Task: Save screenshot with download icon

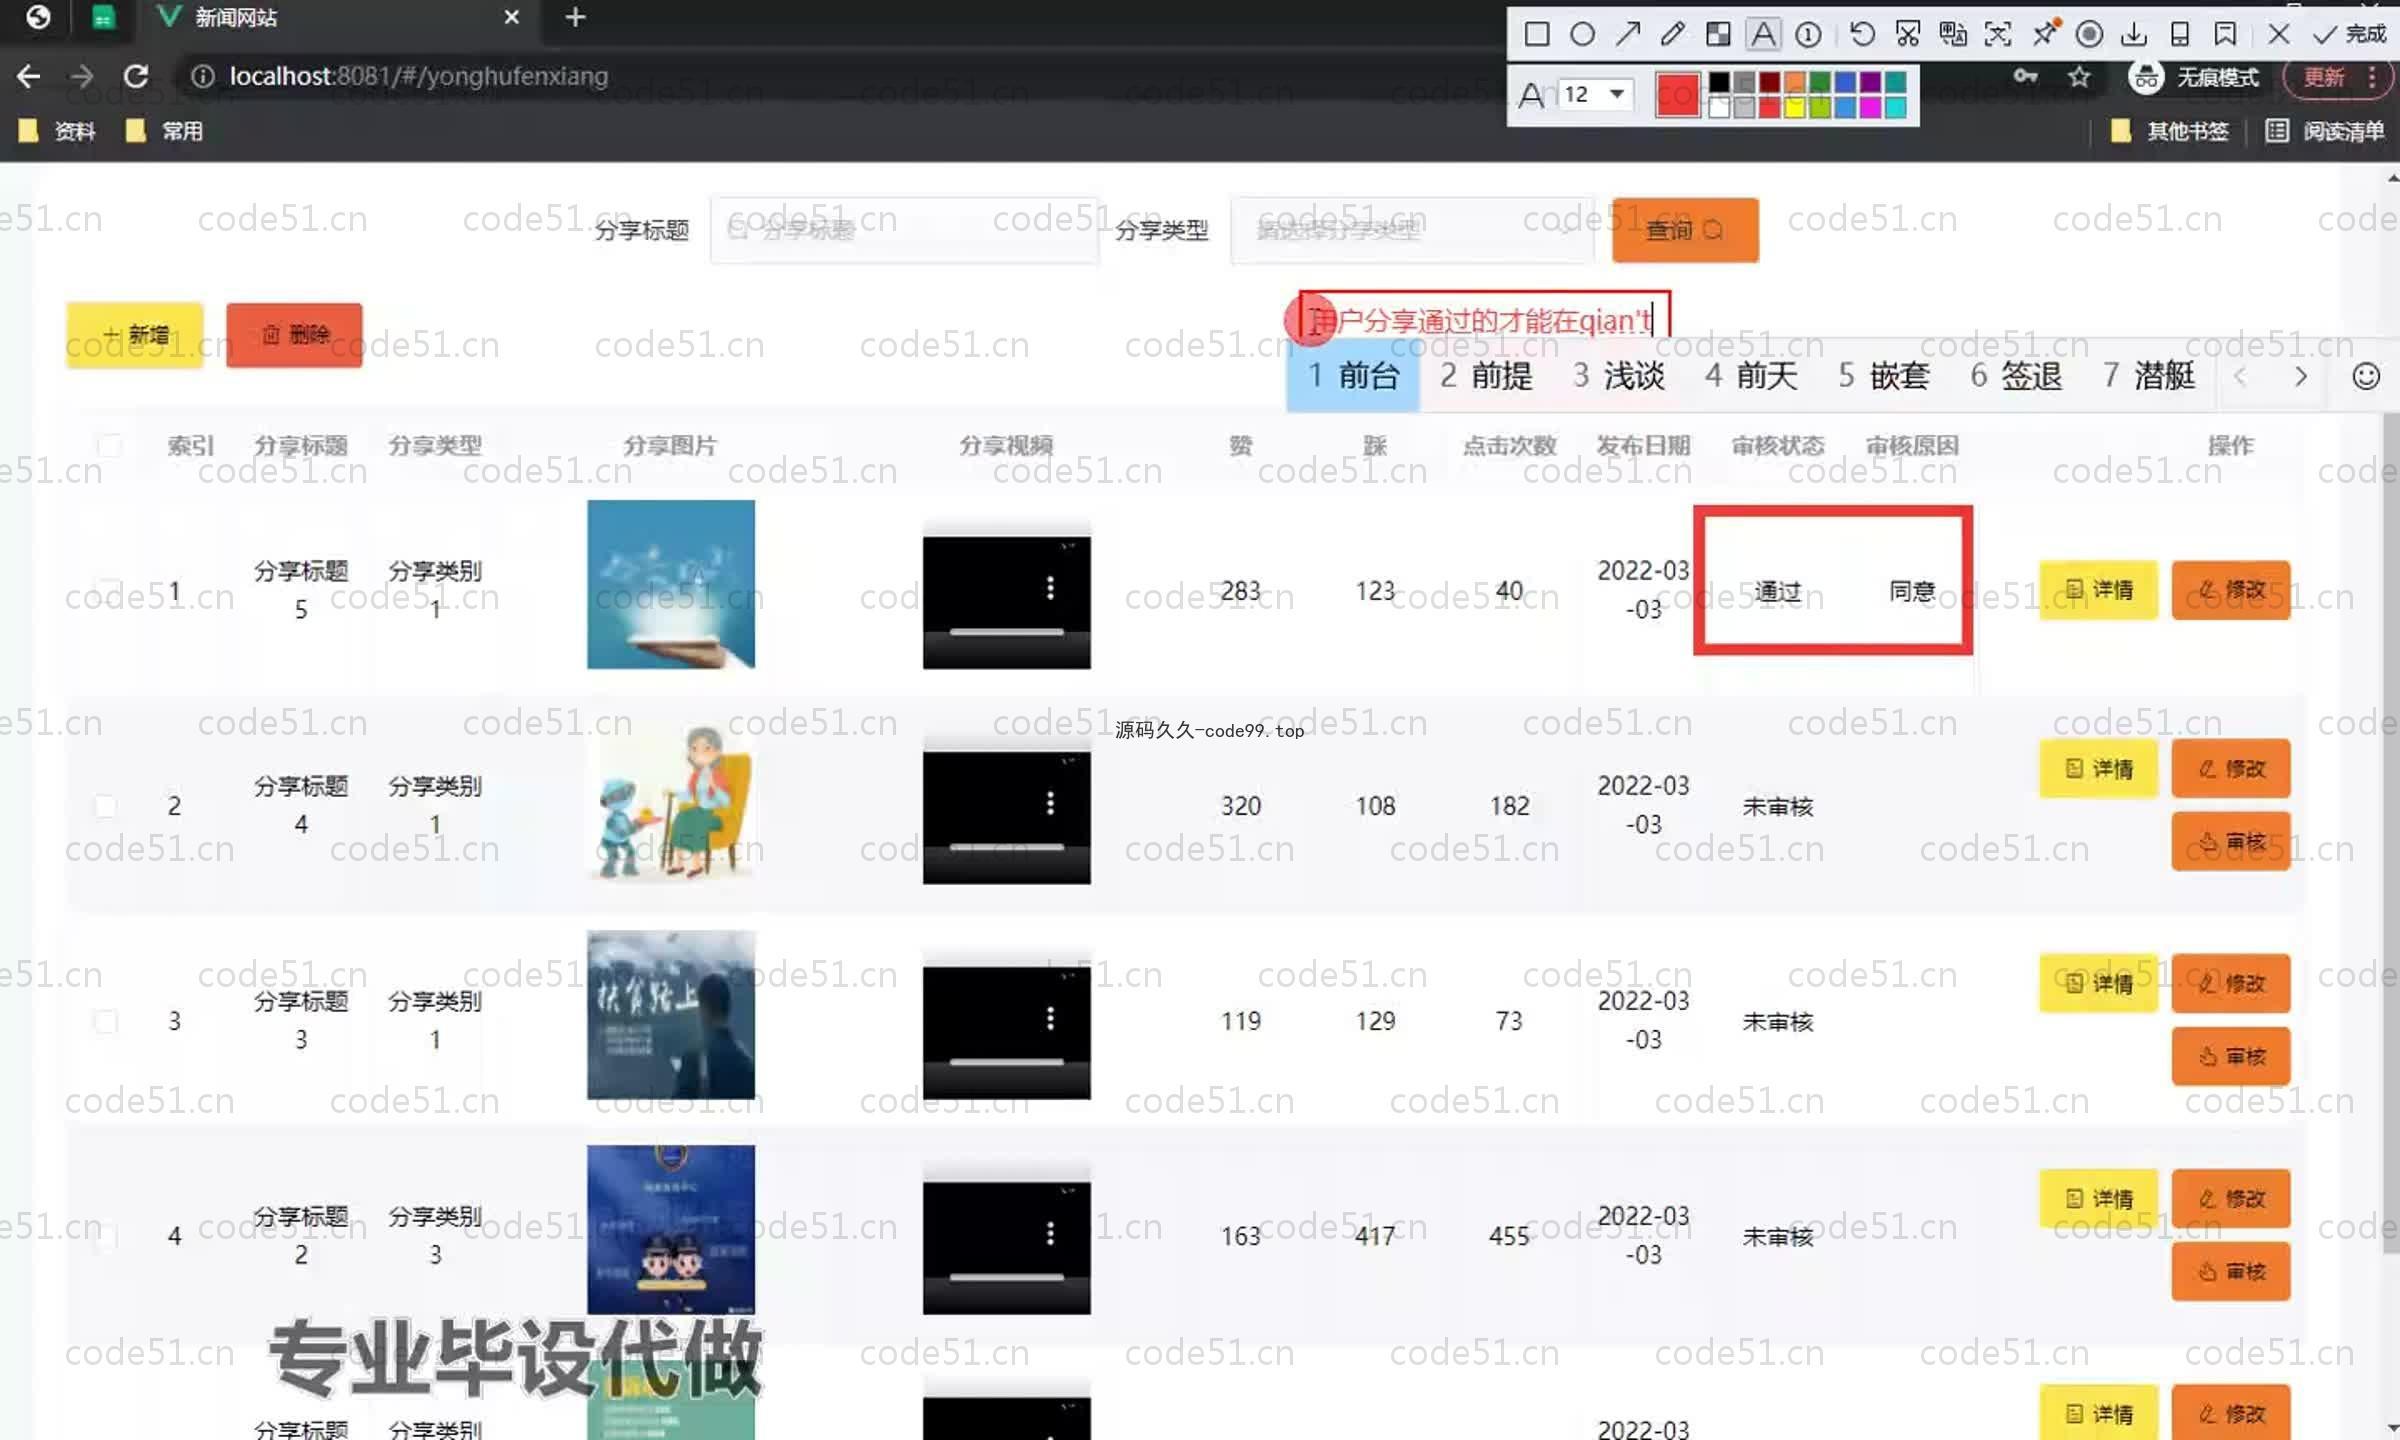Action: pos(2134,35)
